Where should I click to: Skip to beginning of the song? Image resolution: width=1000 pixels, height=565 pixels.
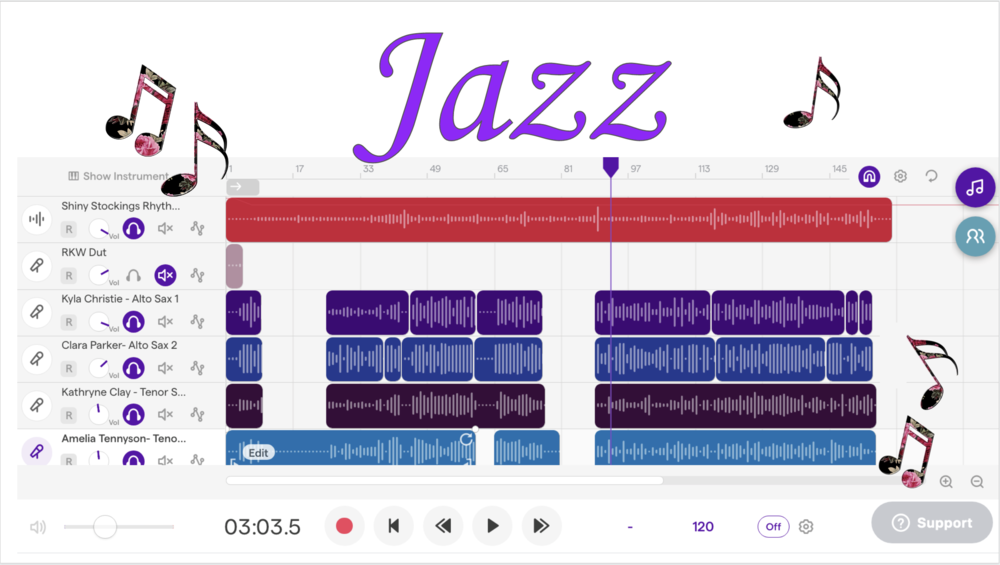click(x=393, y=526)
